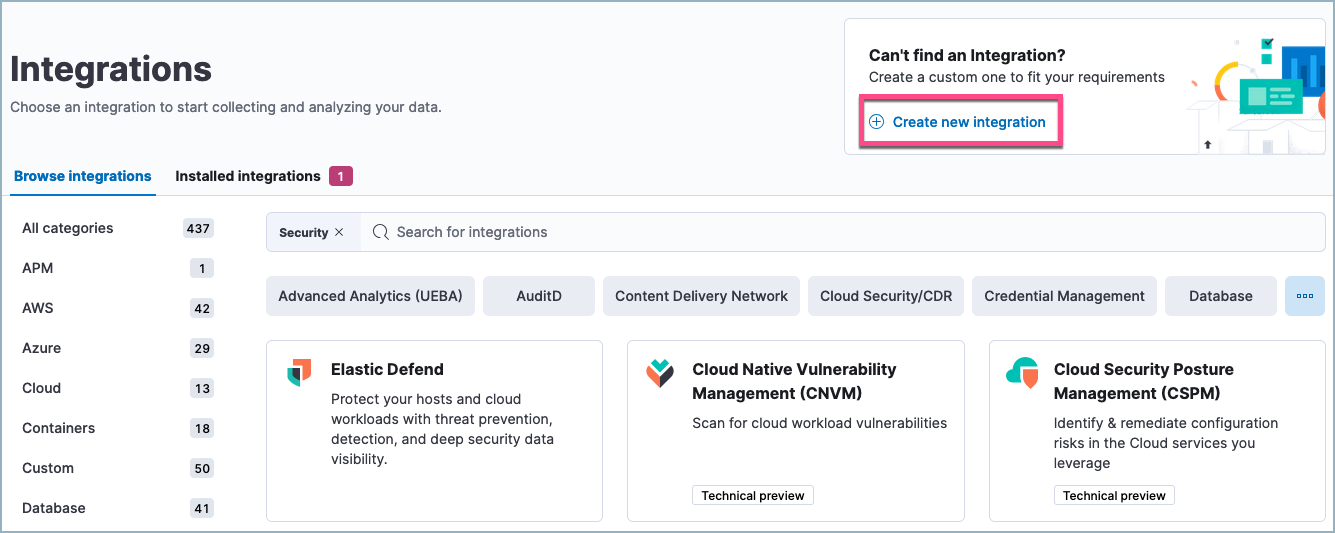
Task: Click the Cloud Security Posture Management icon
Action: click(1021, 372)
